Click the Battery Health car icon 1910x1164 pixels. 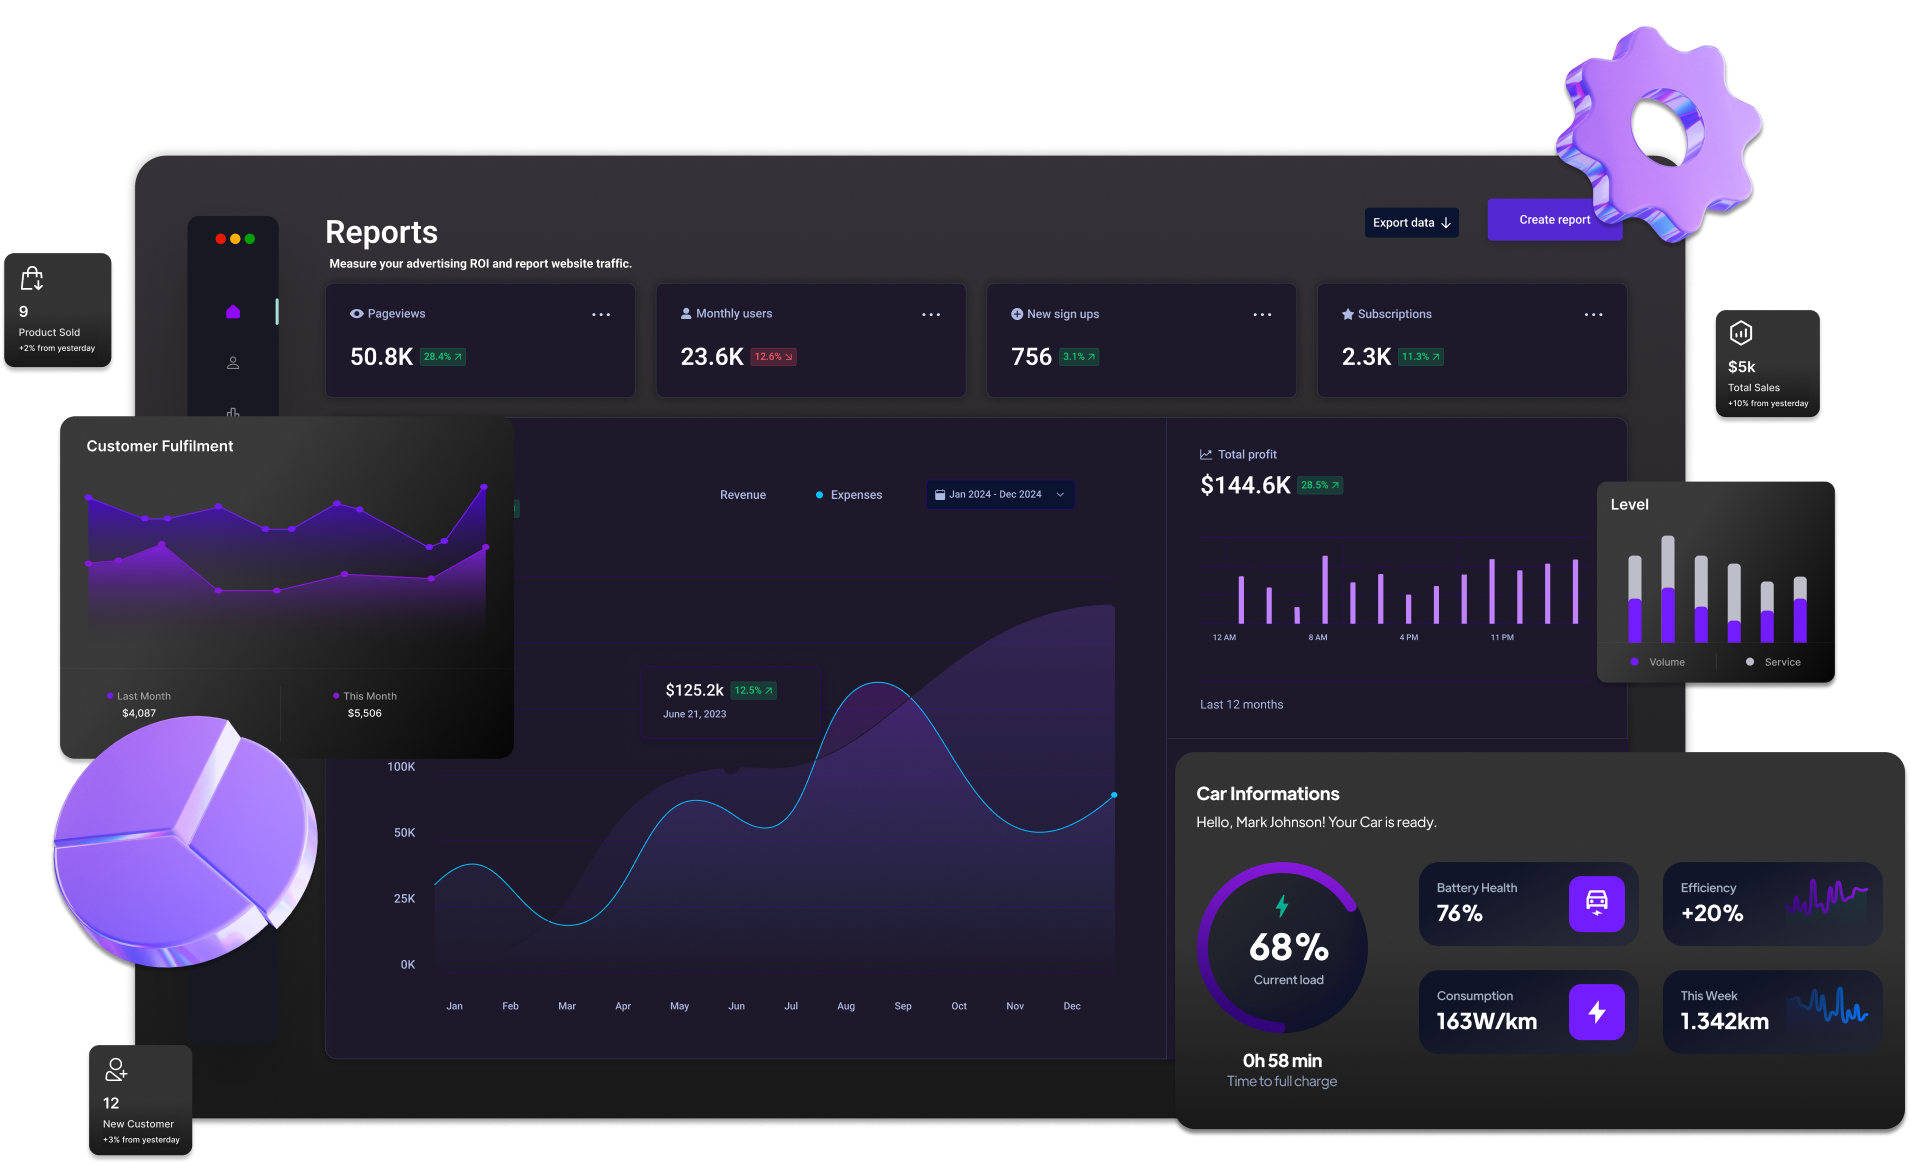point(1596,904)
